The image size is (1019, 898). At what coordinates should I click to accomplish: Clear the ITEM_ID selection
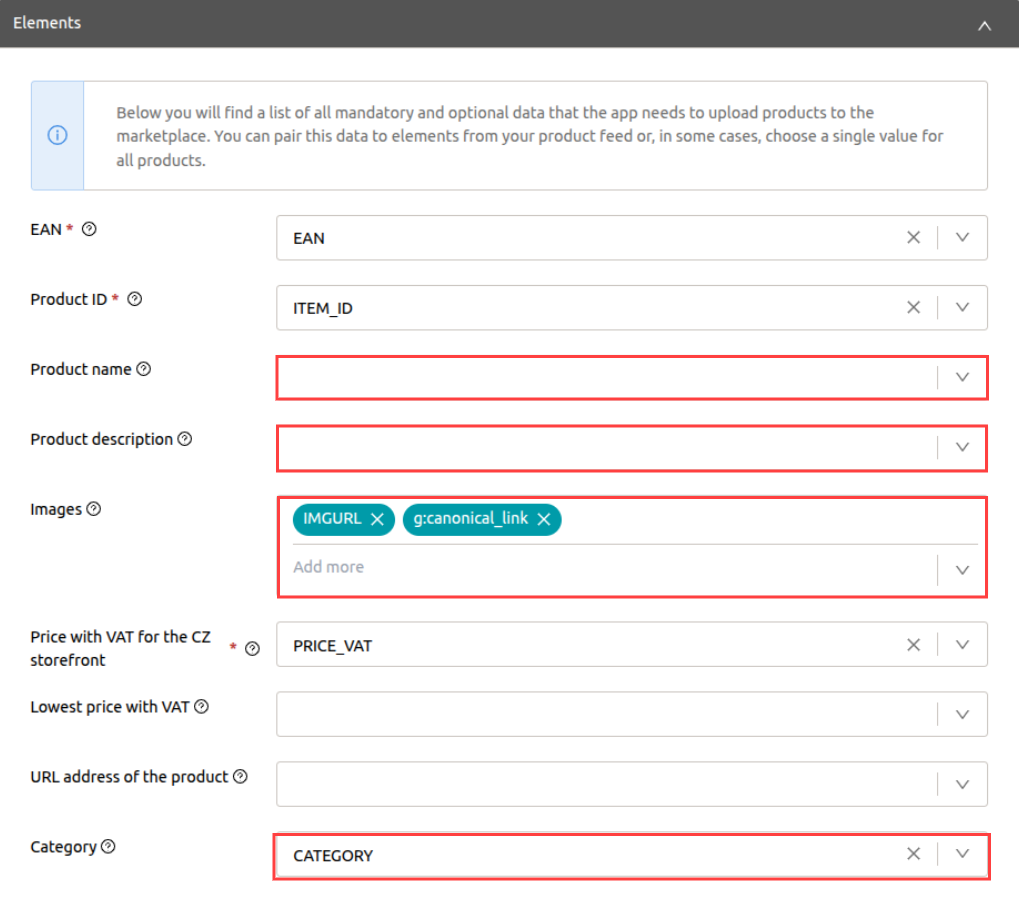(913, 308)
